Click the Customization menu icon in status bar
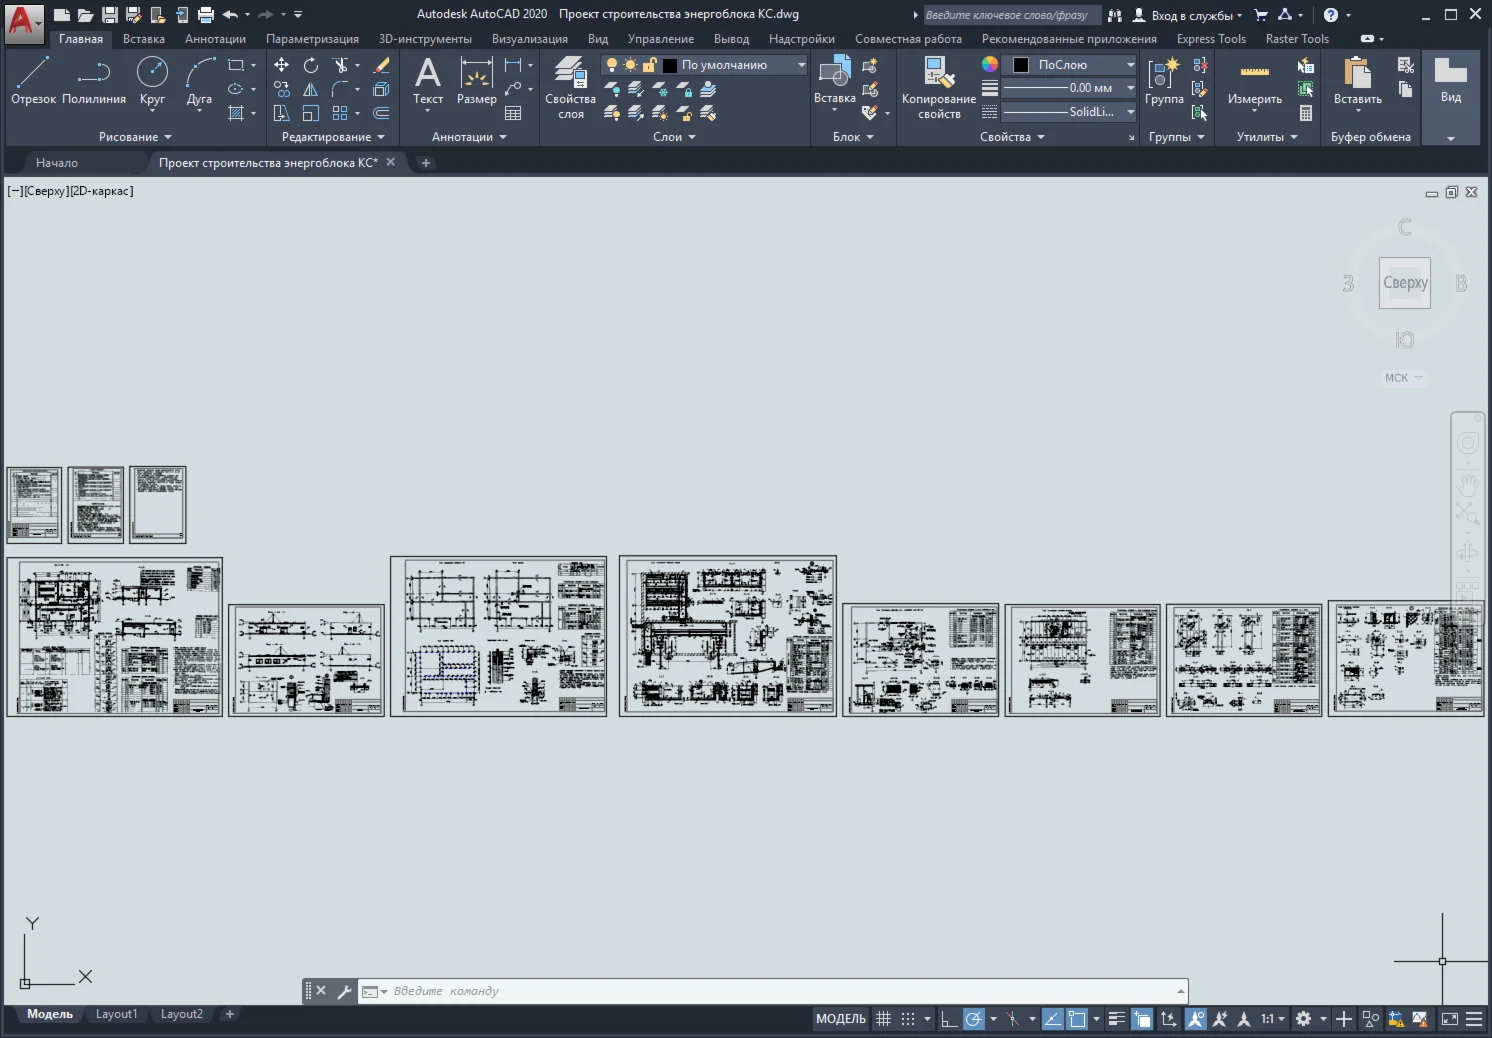The height and width of the screenshot is (1038, 1492). pos(1474,1019)
